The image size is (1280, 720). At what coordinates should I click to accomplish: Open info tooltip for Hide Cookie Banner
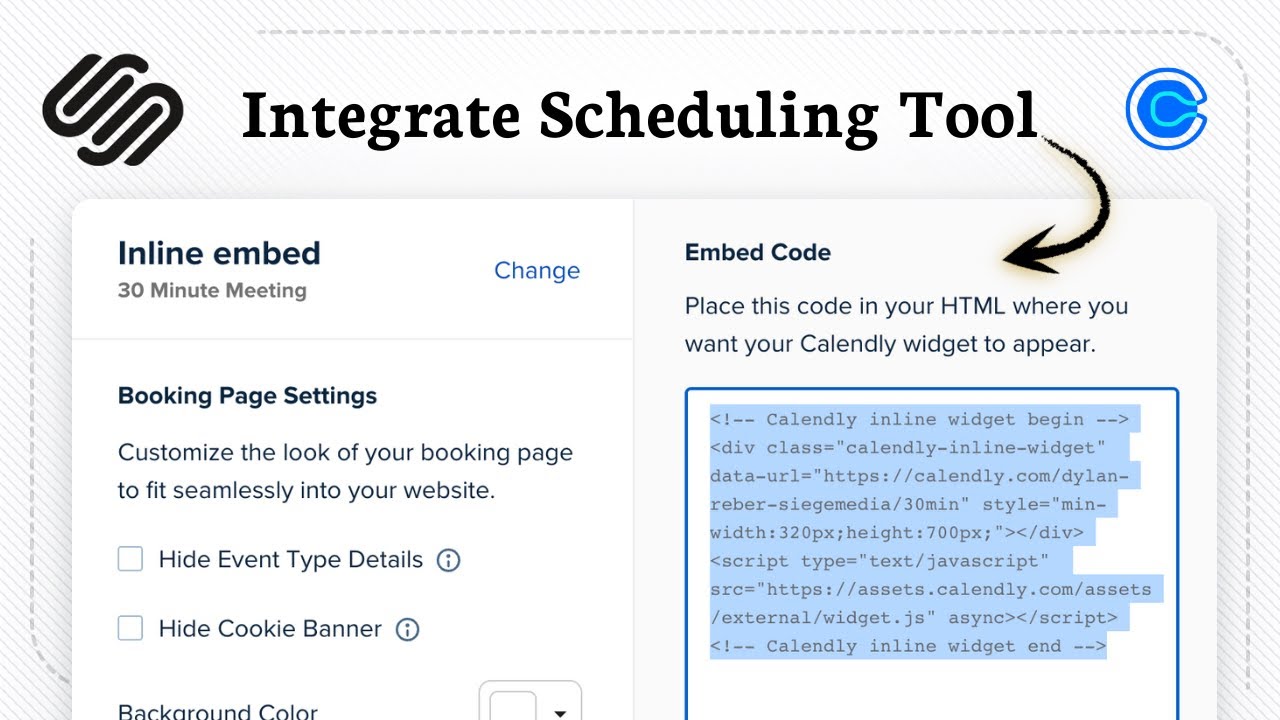tap(407, 629)
